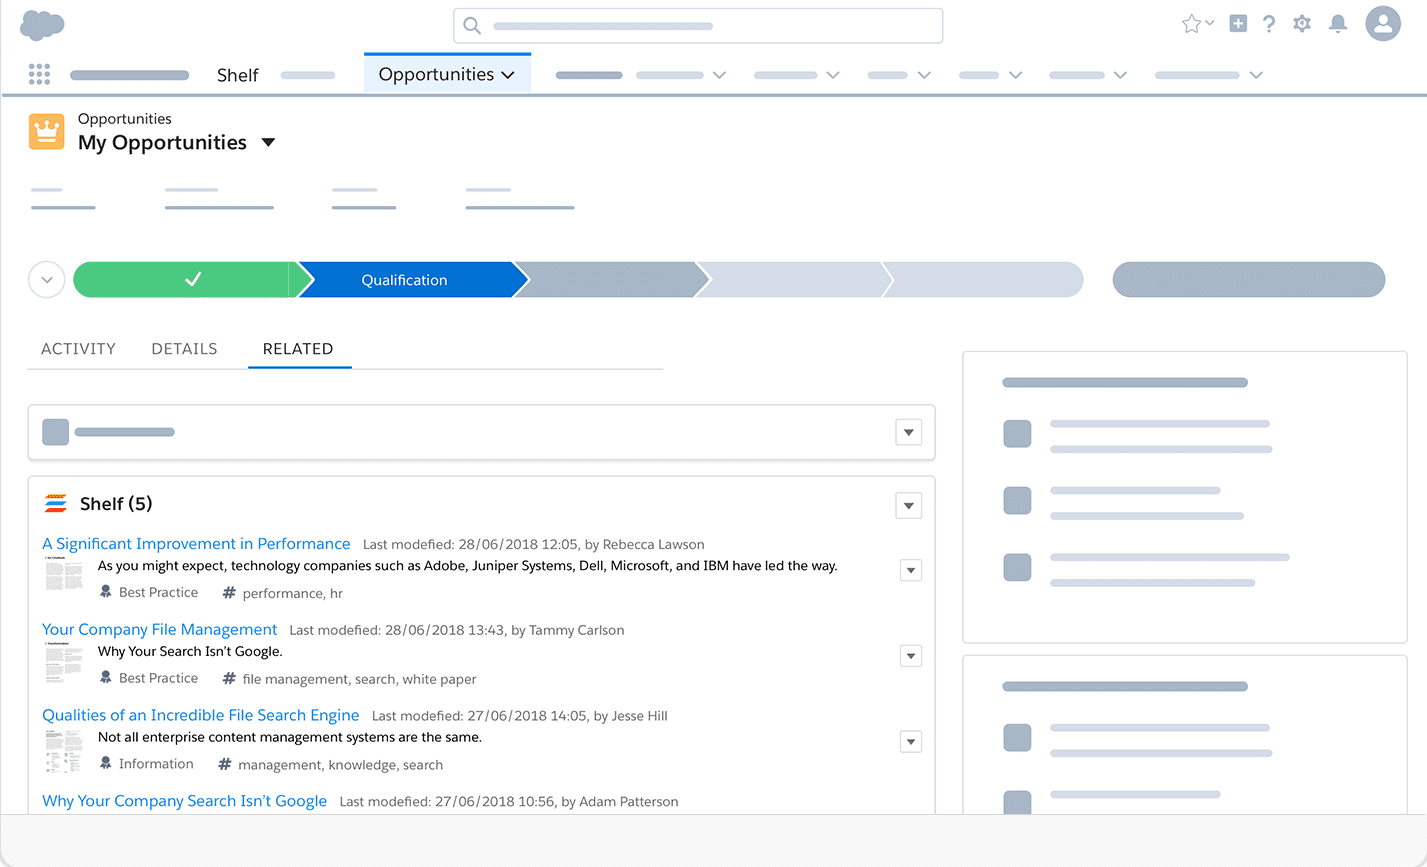Open the user profile avatar
Image resolution: width=1427 pixels, height=867 pixels.
1383,24
